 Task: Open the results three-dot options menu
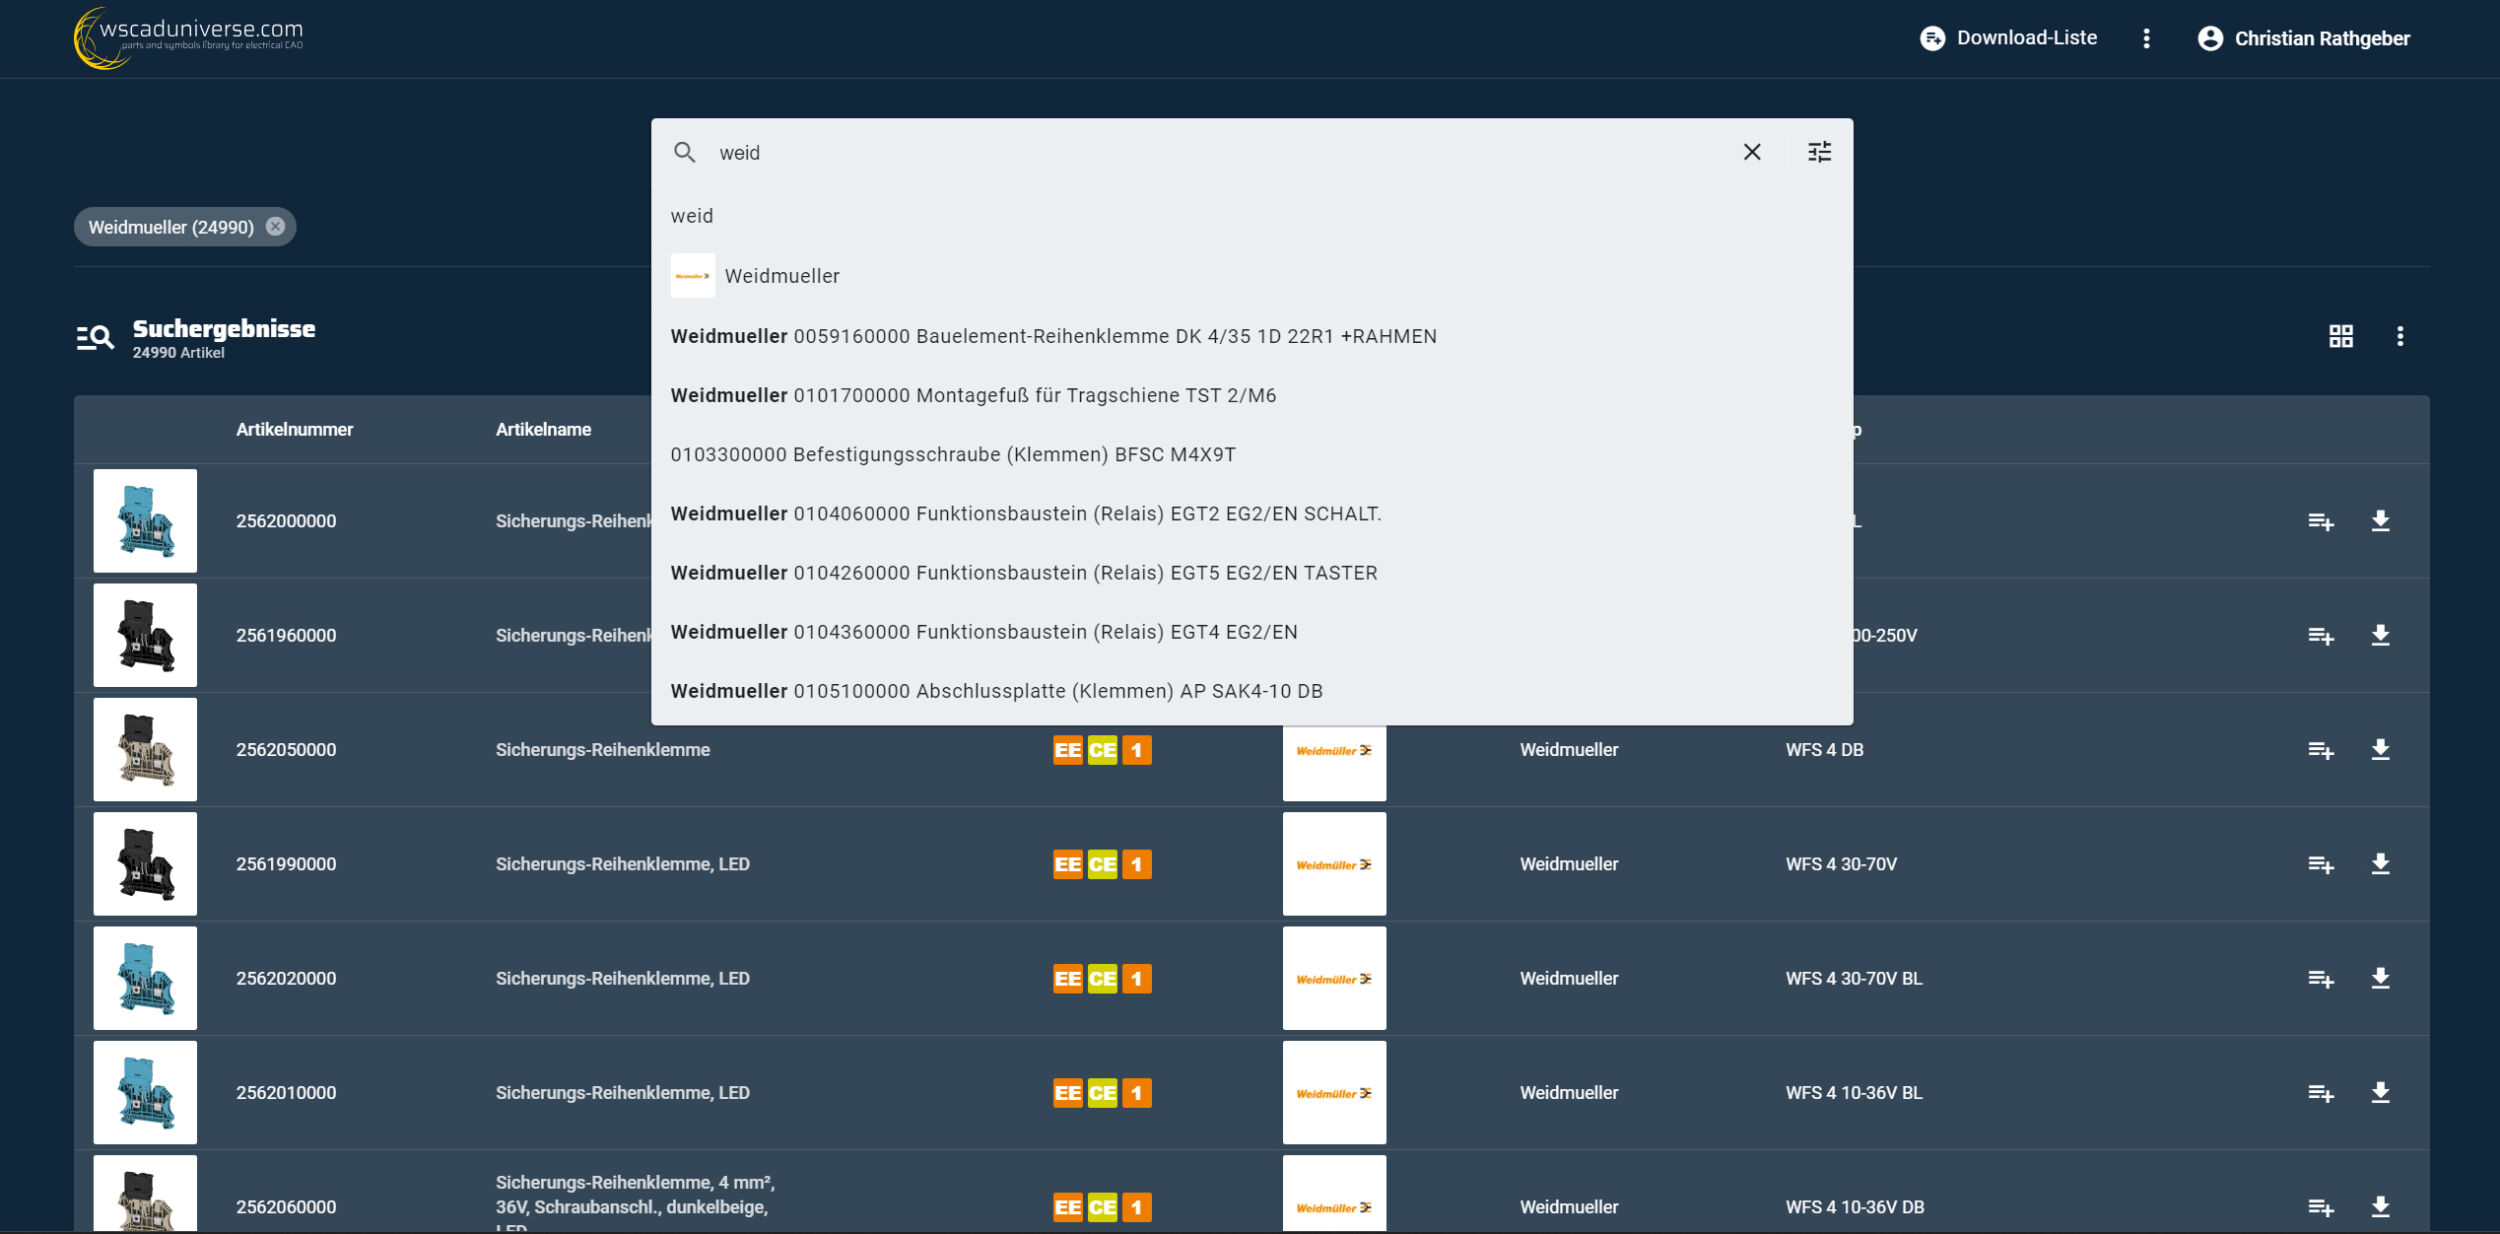point(2400,336)
